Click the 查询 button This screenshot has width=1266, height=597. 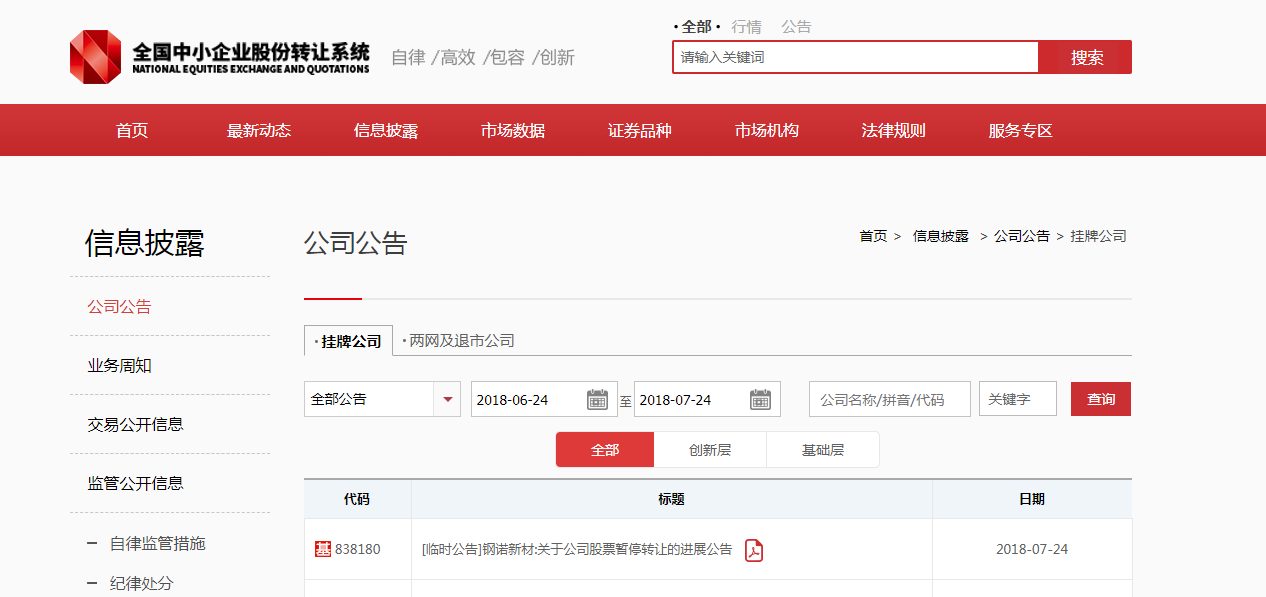point(1100,399)
